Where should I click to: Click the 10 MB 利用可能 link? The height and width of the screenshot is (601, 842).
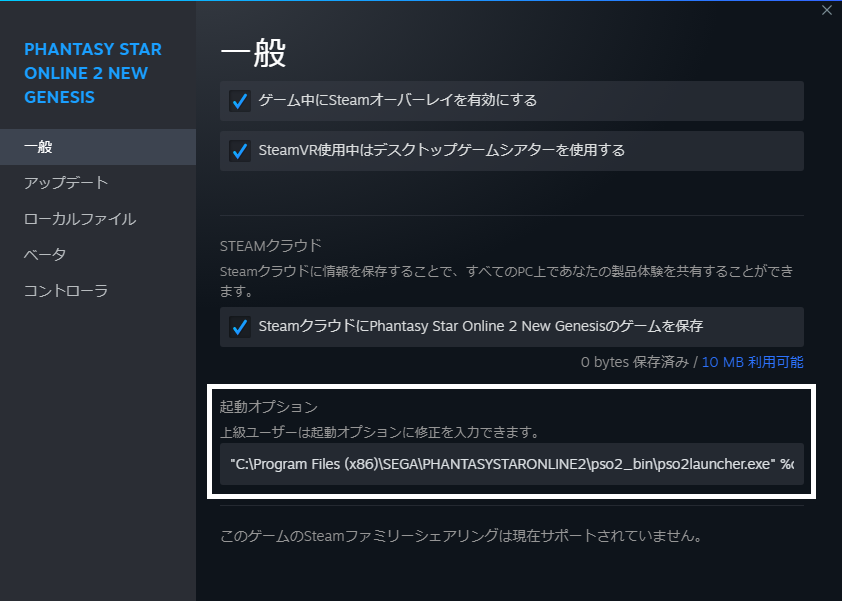(752, 362)
